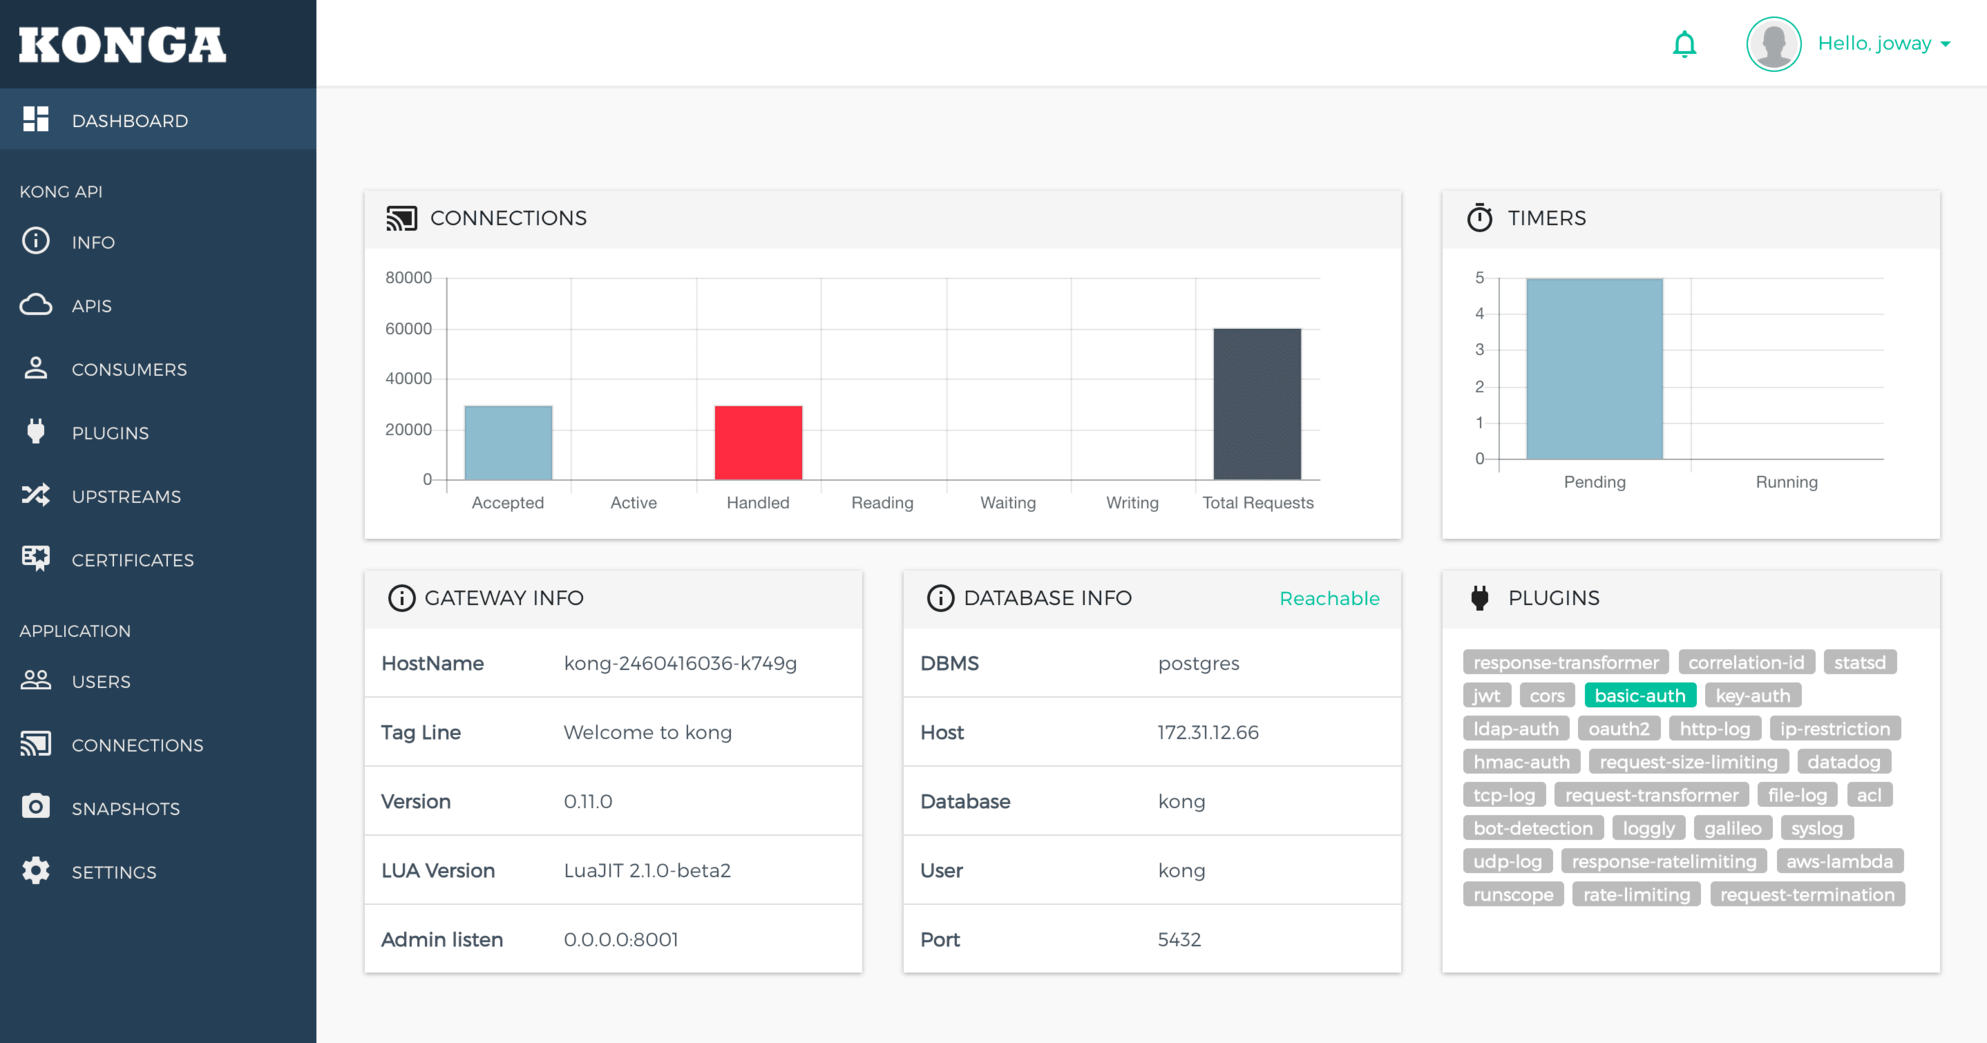Open the Upstreams page
The width and height of the screenshot is (1987, 1043).
tap(158, 496)
